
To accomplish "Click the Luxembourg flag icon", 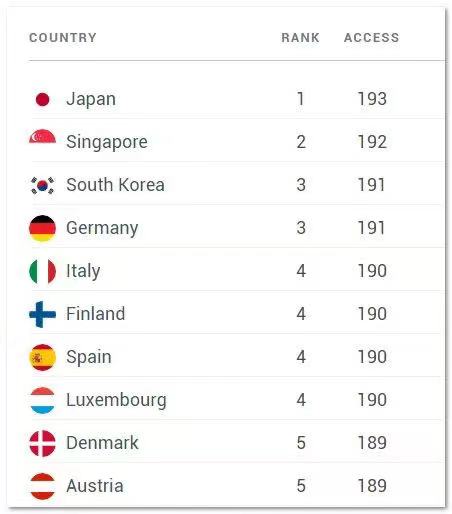I will pos(42,400).
